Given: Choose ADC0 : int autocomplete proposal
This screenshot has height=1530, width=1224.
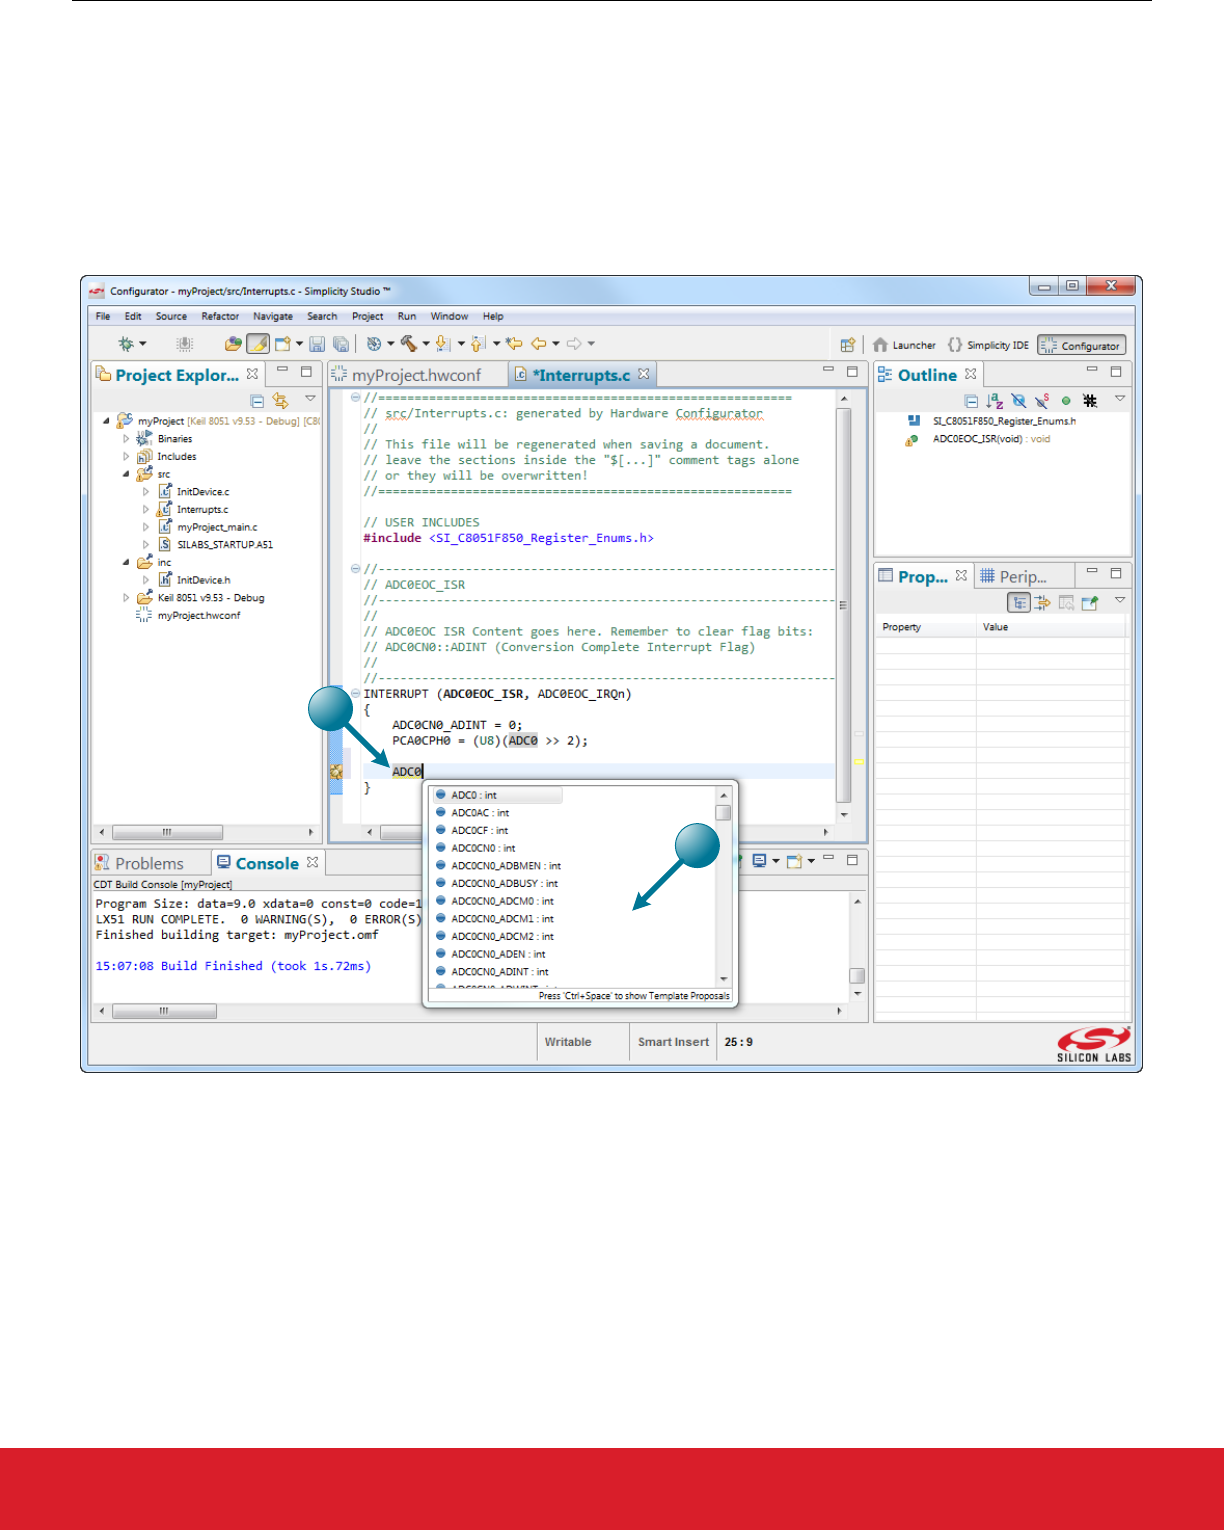Looking at the screenshot, I should point(497,796).
